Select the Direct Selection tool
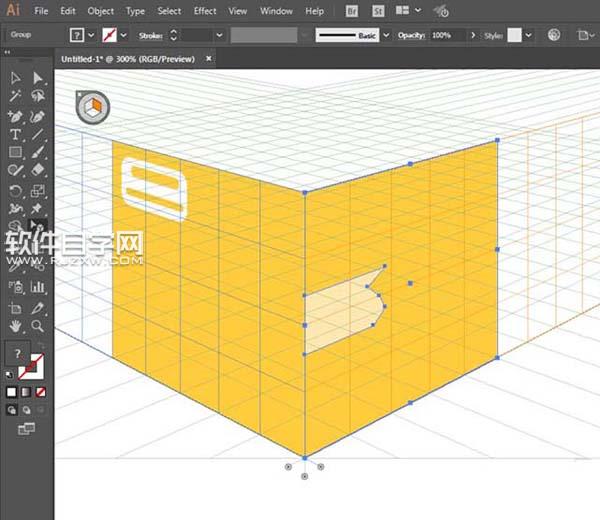 (38, 78)
